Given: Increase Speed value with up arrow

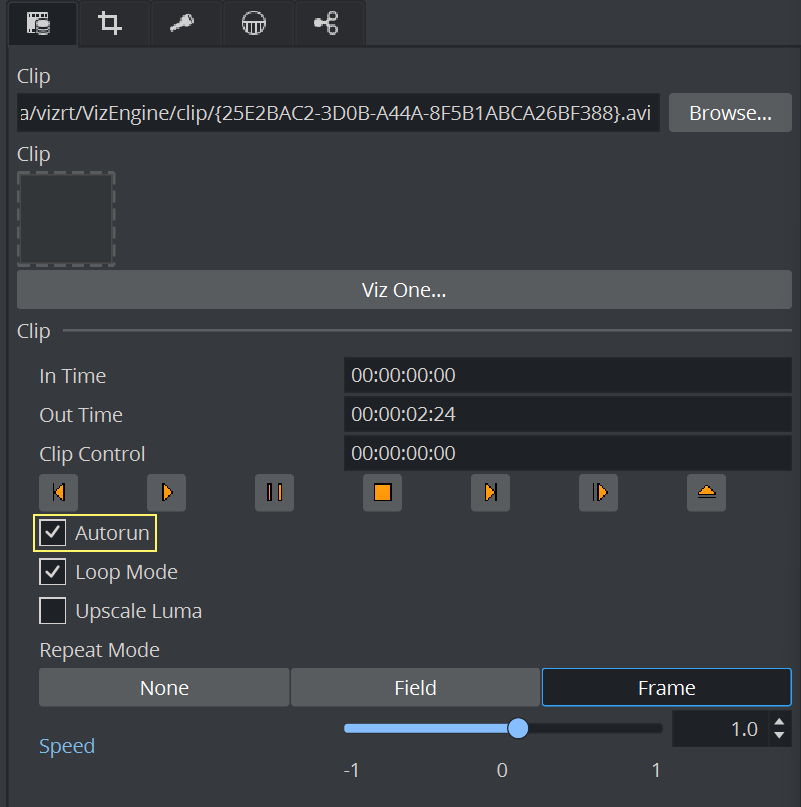Looking at the screenshot, I should point(780,721).
